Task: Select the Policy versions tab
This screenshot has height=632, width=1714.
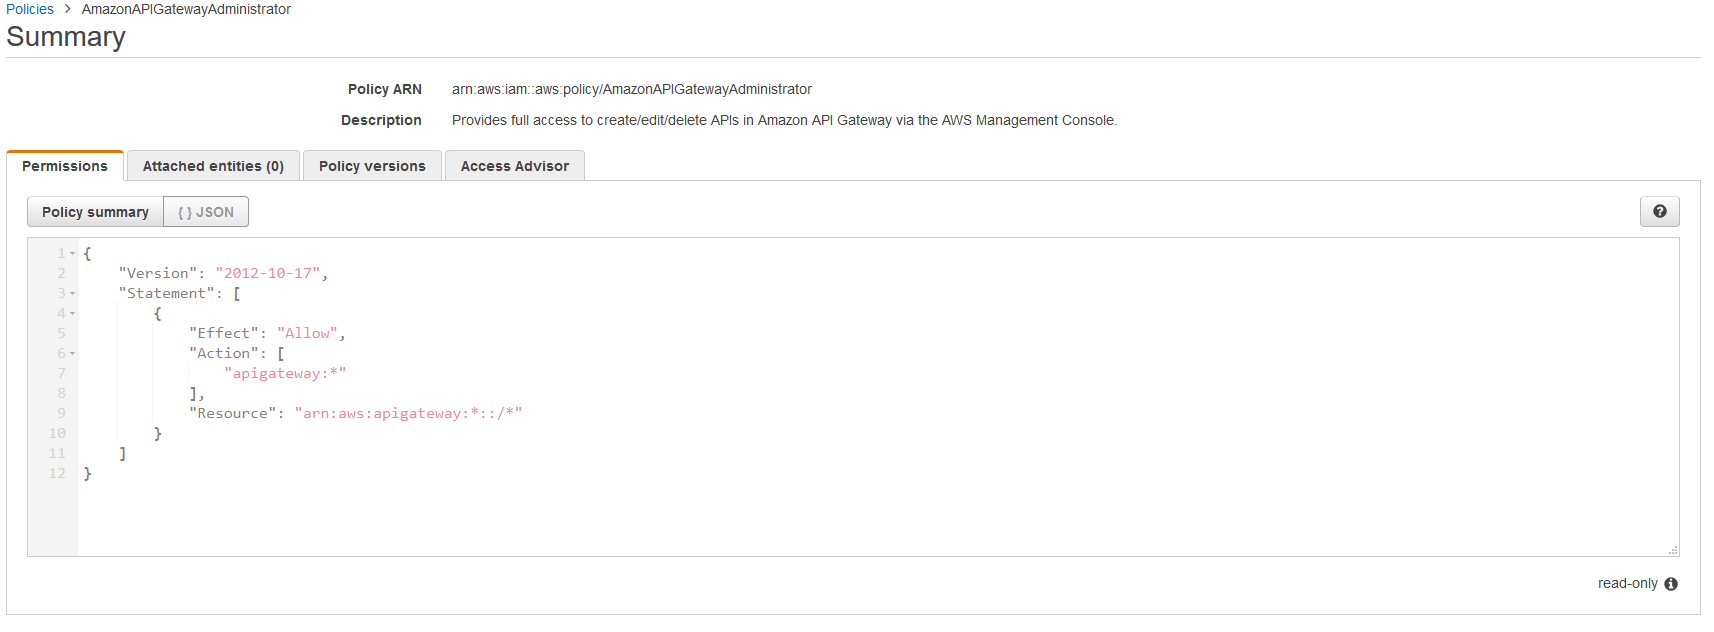Action: 372,166
